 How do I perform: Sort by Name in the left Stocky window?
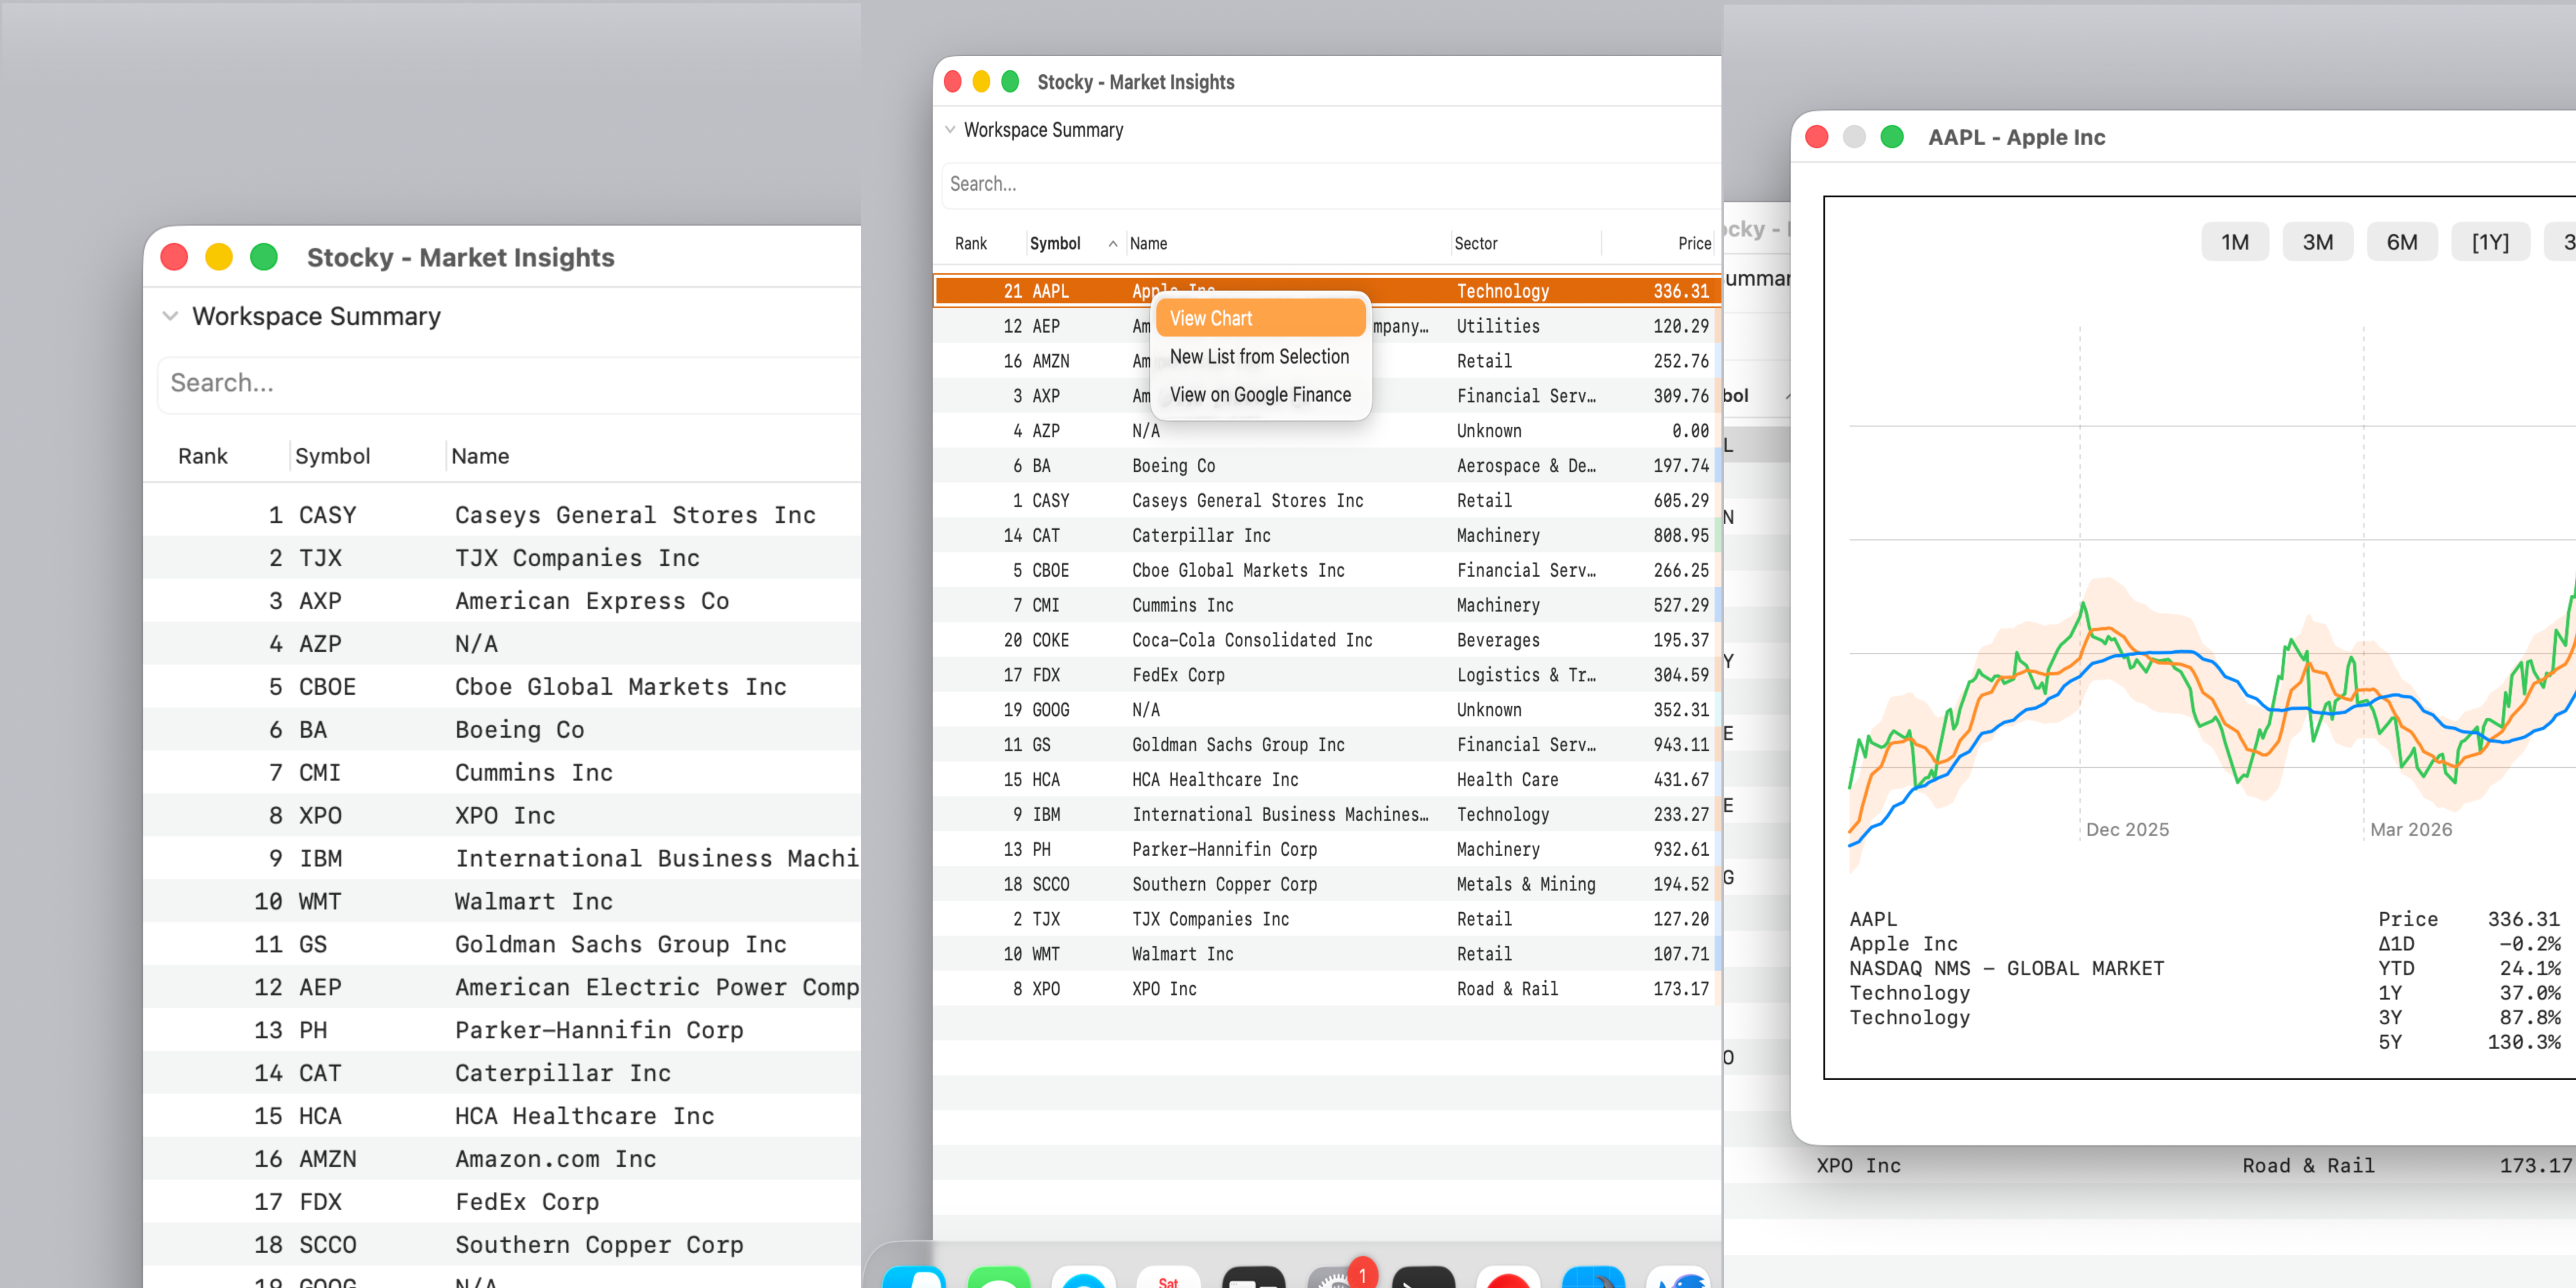click(480, 456)
